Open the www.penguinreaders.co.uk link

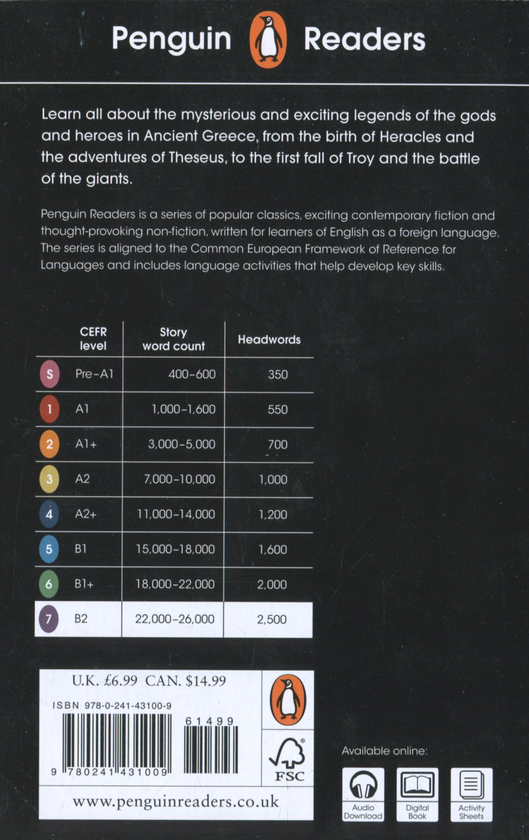tap(176, 802)
